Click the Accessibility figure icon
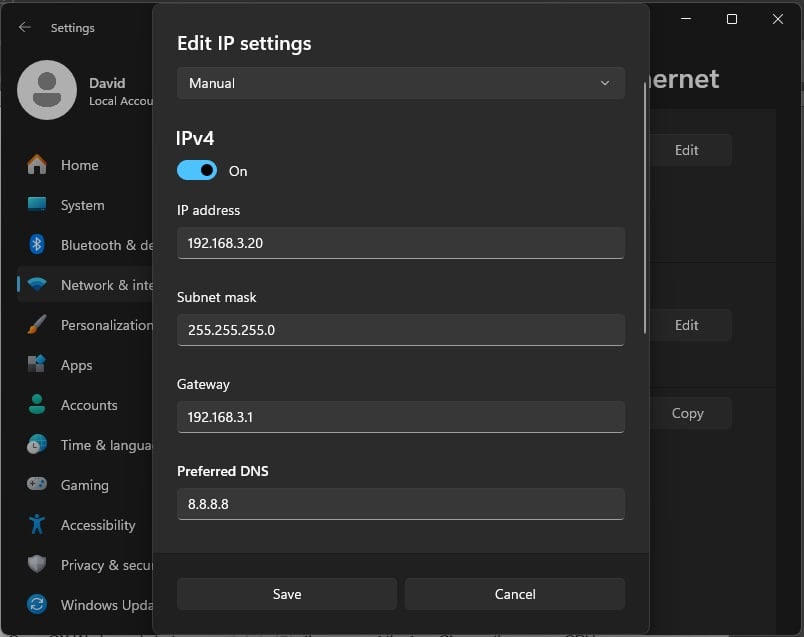804x637 pixels. point(37,524)
